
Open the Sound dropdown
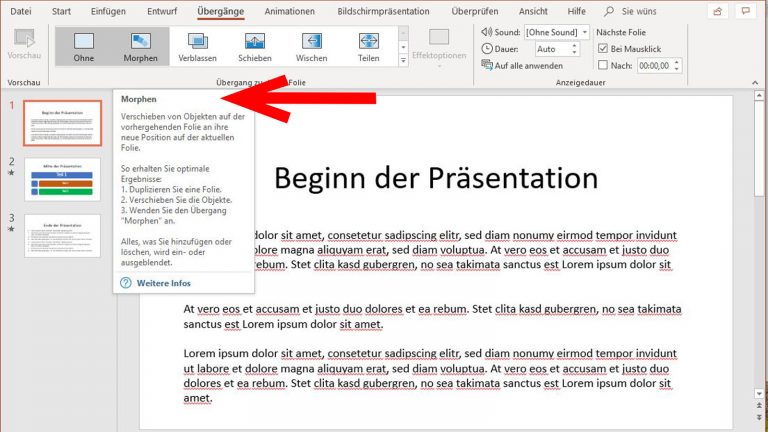tap(557, 32)
